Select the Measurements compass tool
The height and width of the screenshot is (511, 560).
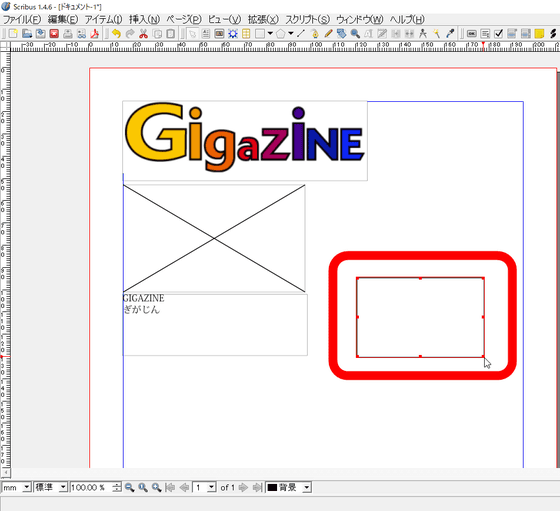pyautogui.click(x=423, y=34)
